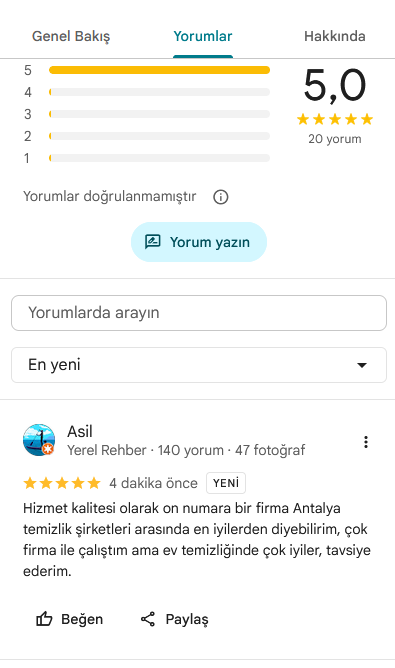This screenshot has width=395, height=668.
Task: Click the Yorum yazın button
Action: tap(199, 242)
